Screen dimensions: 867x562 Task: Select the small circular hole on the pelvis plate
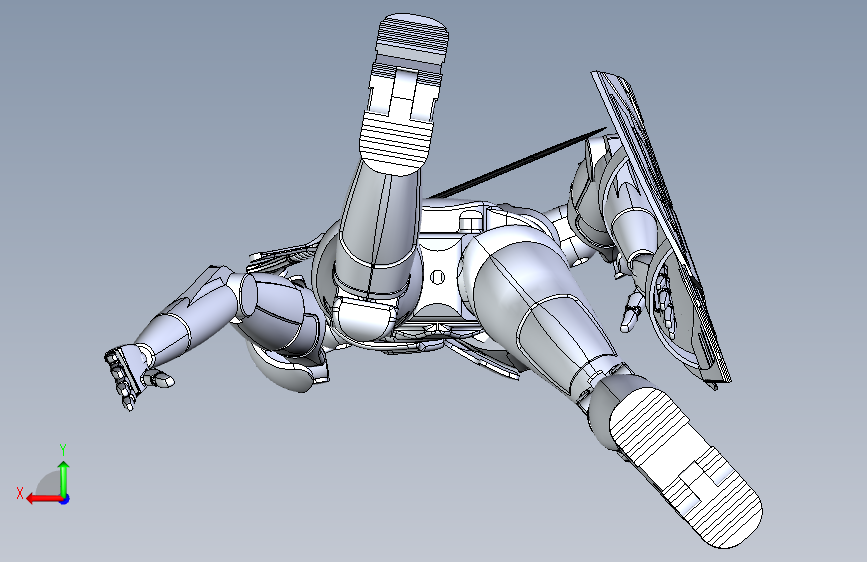[x=437, y=277]
